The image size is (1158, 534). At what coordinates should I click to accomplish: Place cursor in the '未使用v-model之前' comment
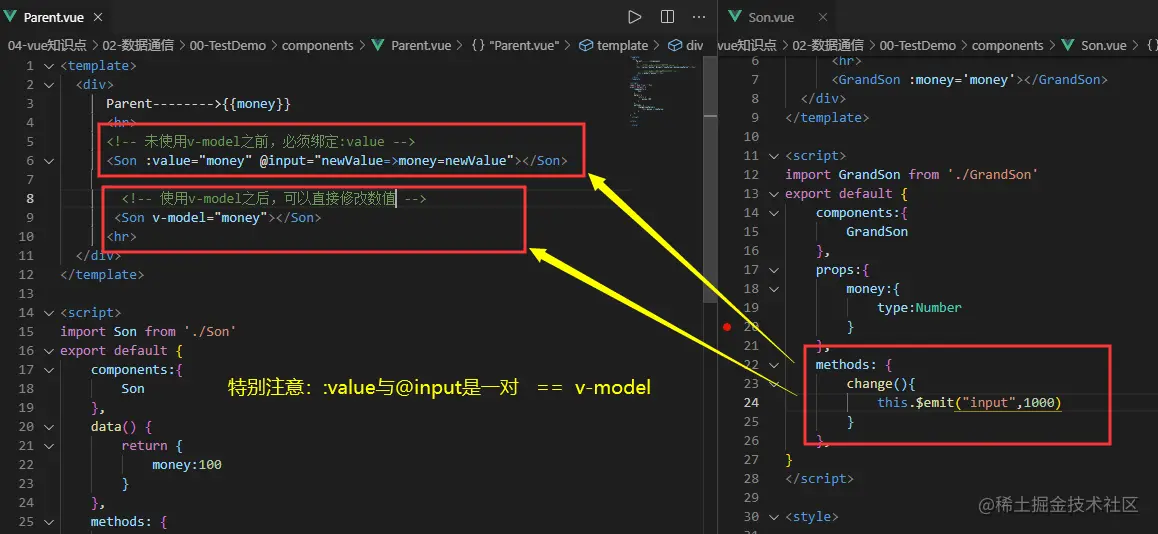point(261,142)
